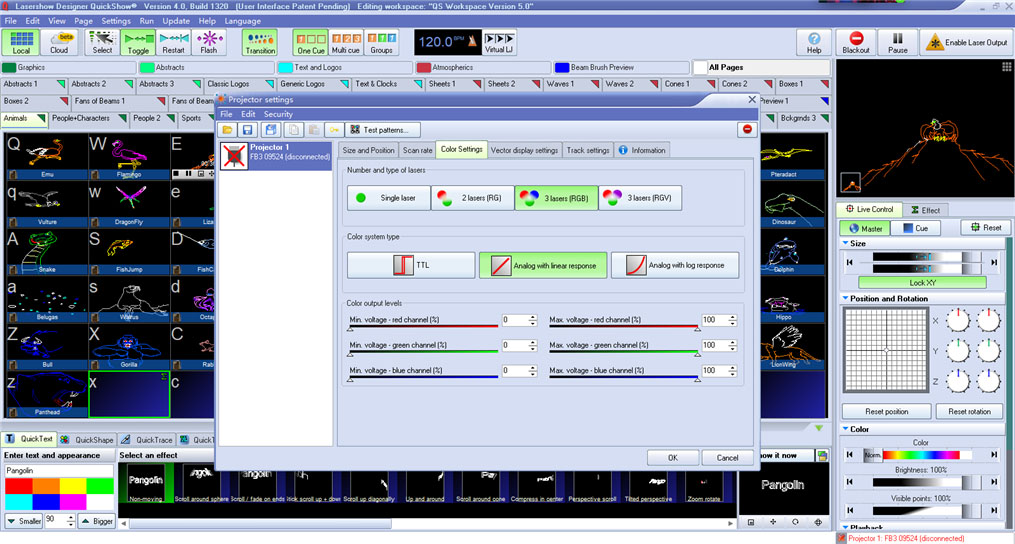
Task: Click the metronome icon next to 120.0 BPM
Action: pyautogui.click(x=473, y=42)
